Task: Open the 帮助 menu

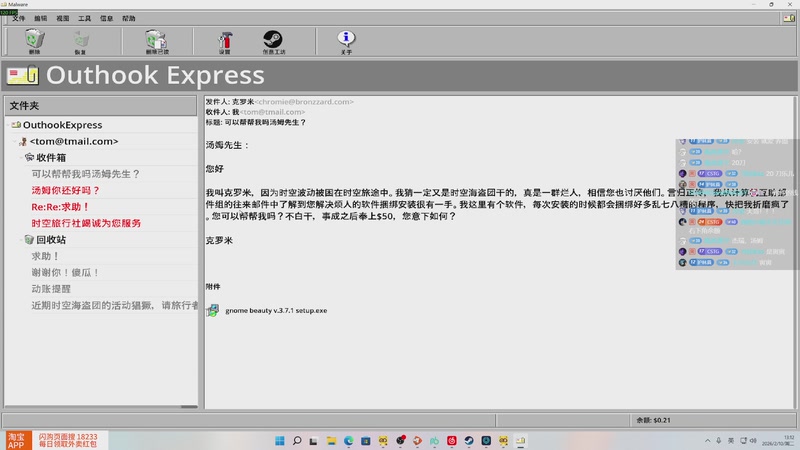Action: 129,18
